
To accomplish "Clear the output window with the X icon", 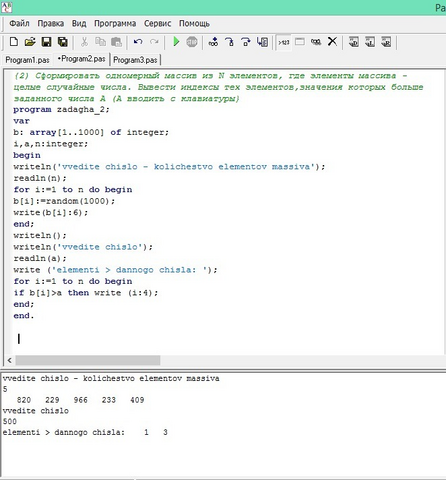I will point(332,42).
